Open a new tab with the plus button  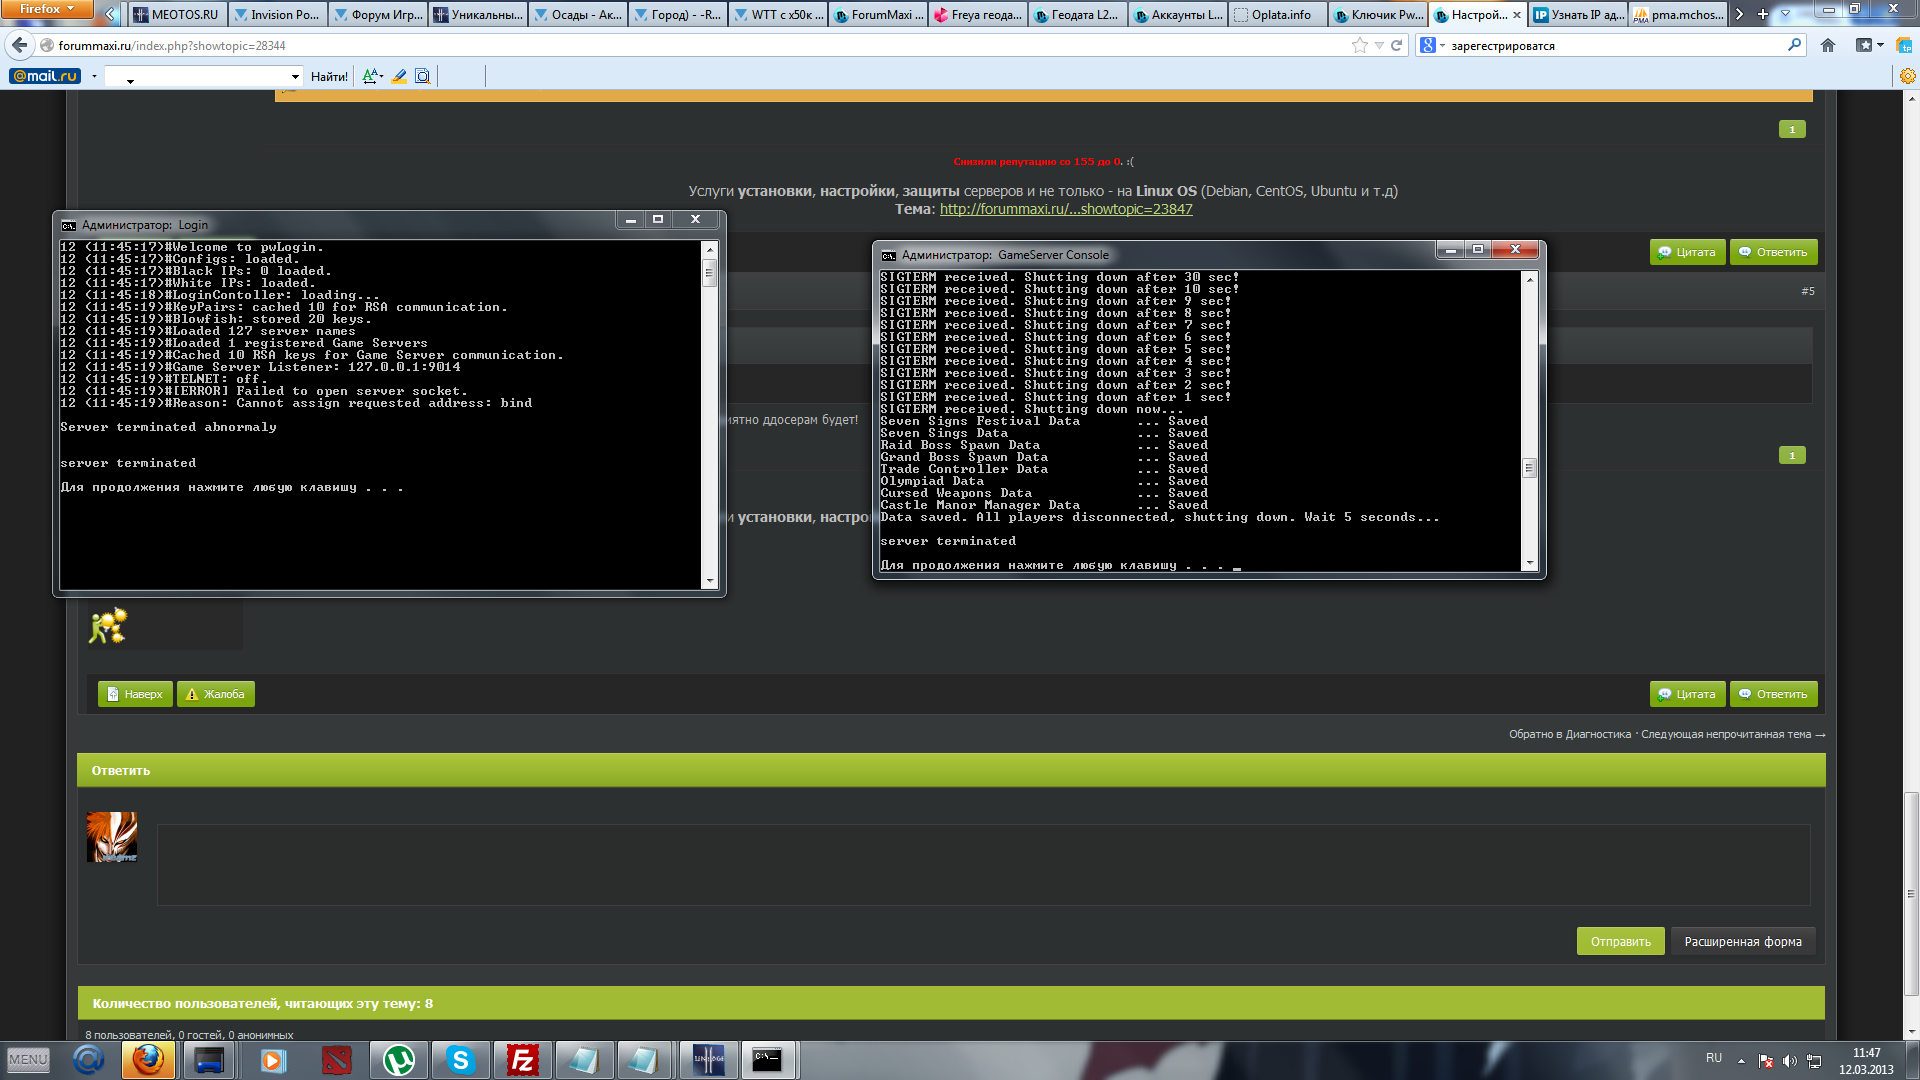[x=1763, y=14]
